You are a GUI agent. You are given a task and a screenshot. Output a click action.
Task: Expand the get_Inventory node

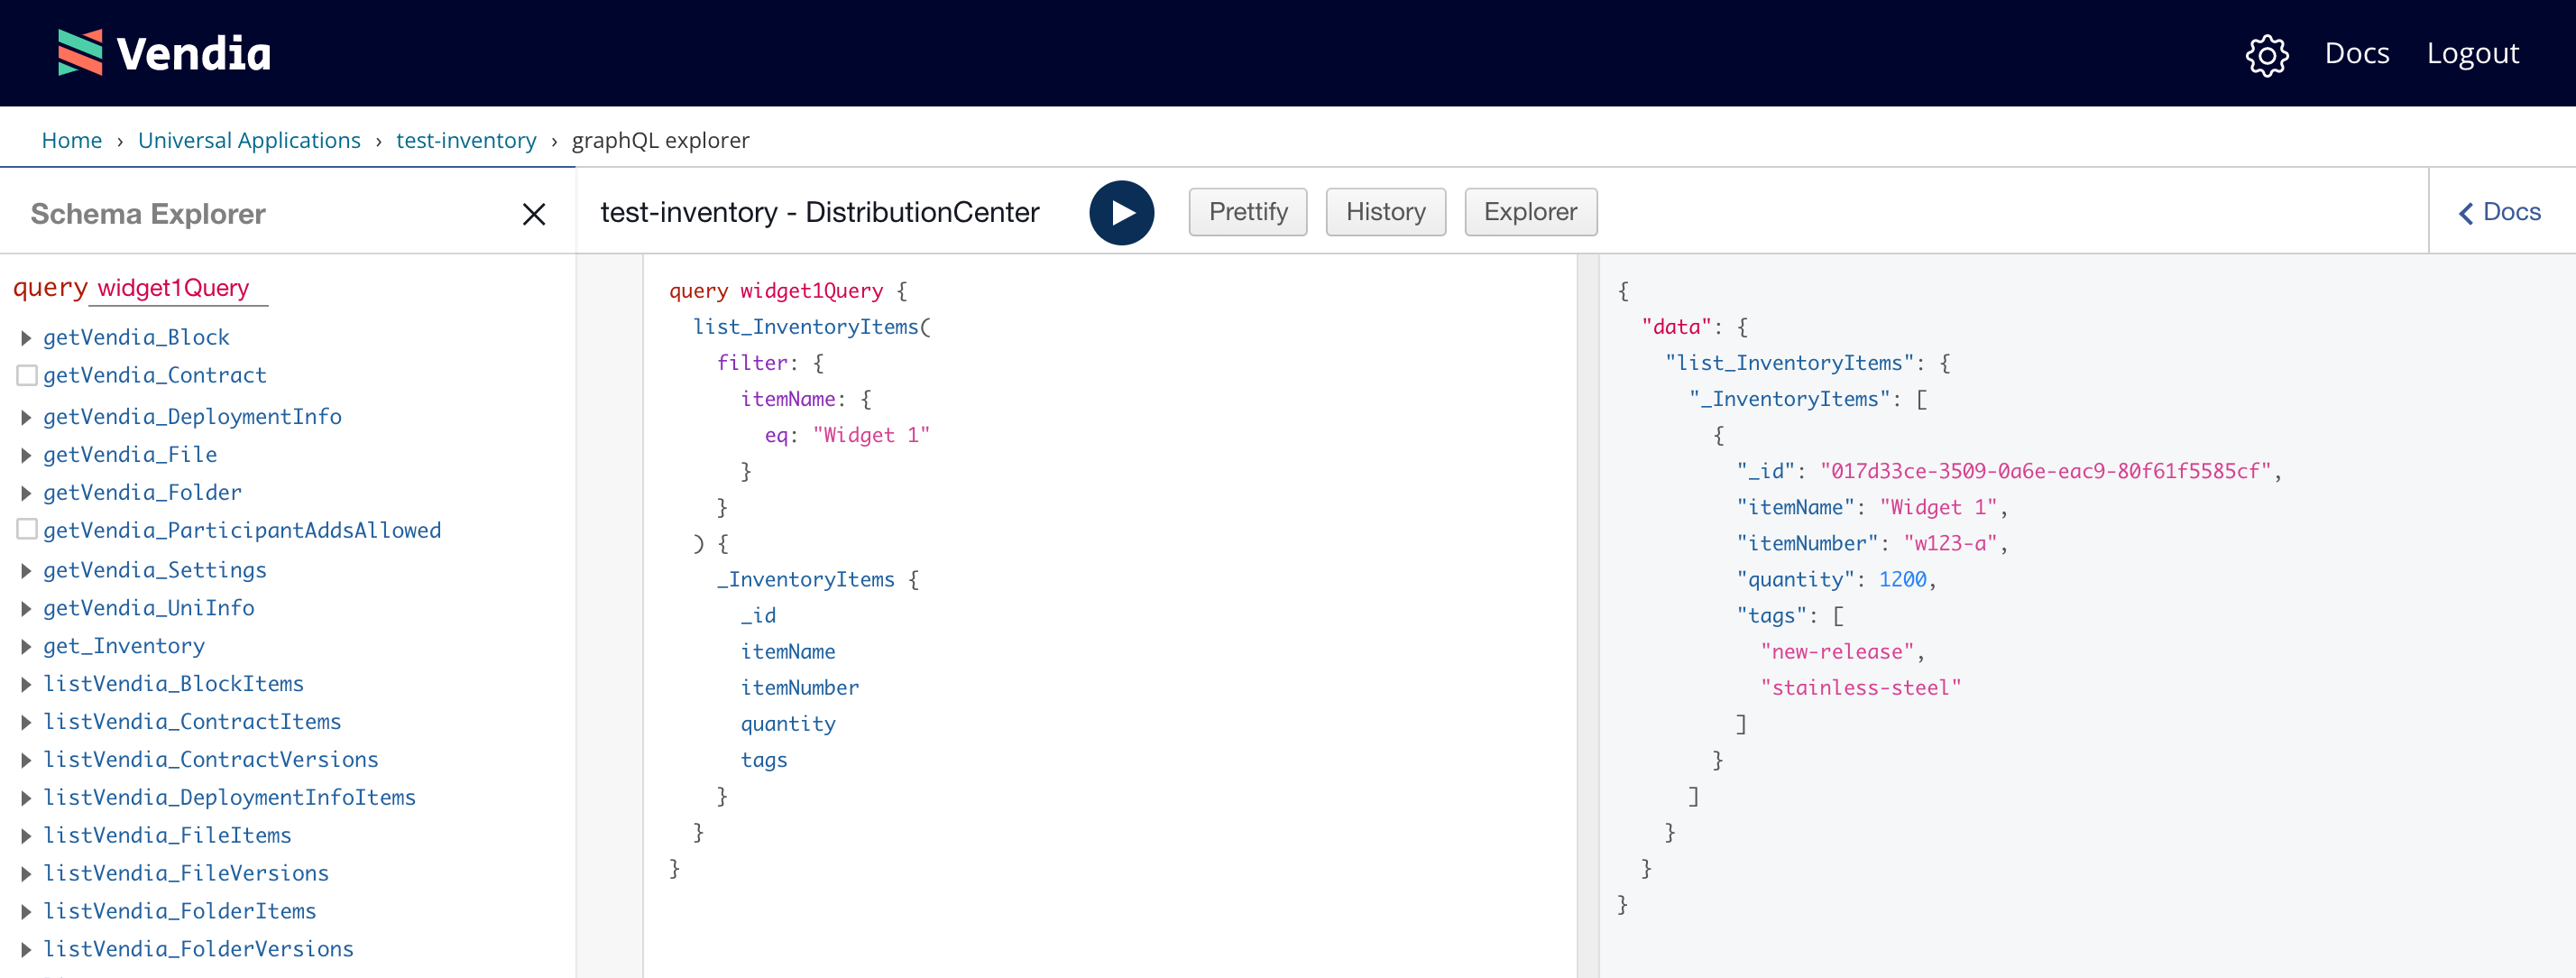coord(26,647)
